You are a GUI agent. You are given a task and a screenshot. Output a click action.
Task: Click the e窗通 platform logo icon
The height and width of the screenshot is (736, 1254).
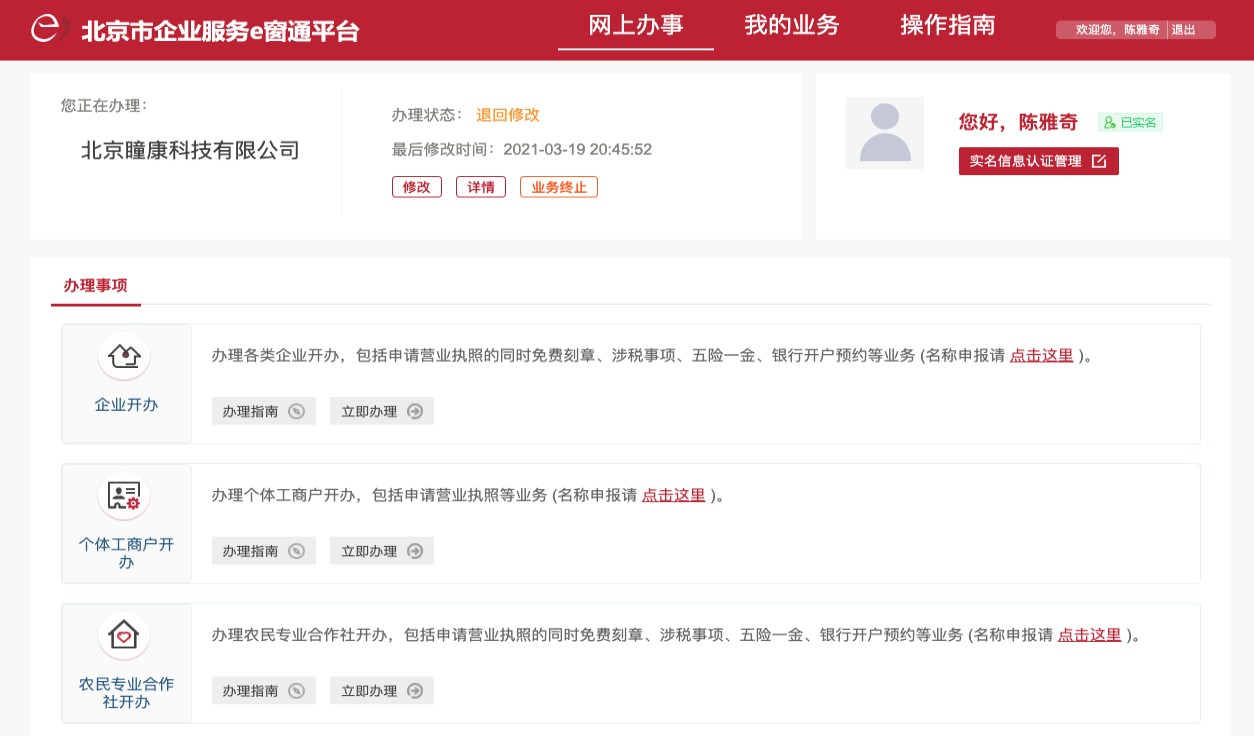pyautogui.click(x=48, y=29)
